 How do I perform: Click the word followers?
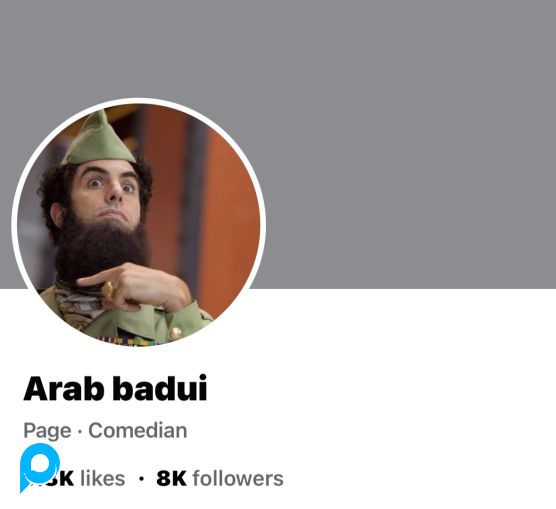tap(238, 478)
